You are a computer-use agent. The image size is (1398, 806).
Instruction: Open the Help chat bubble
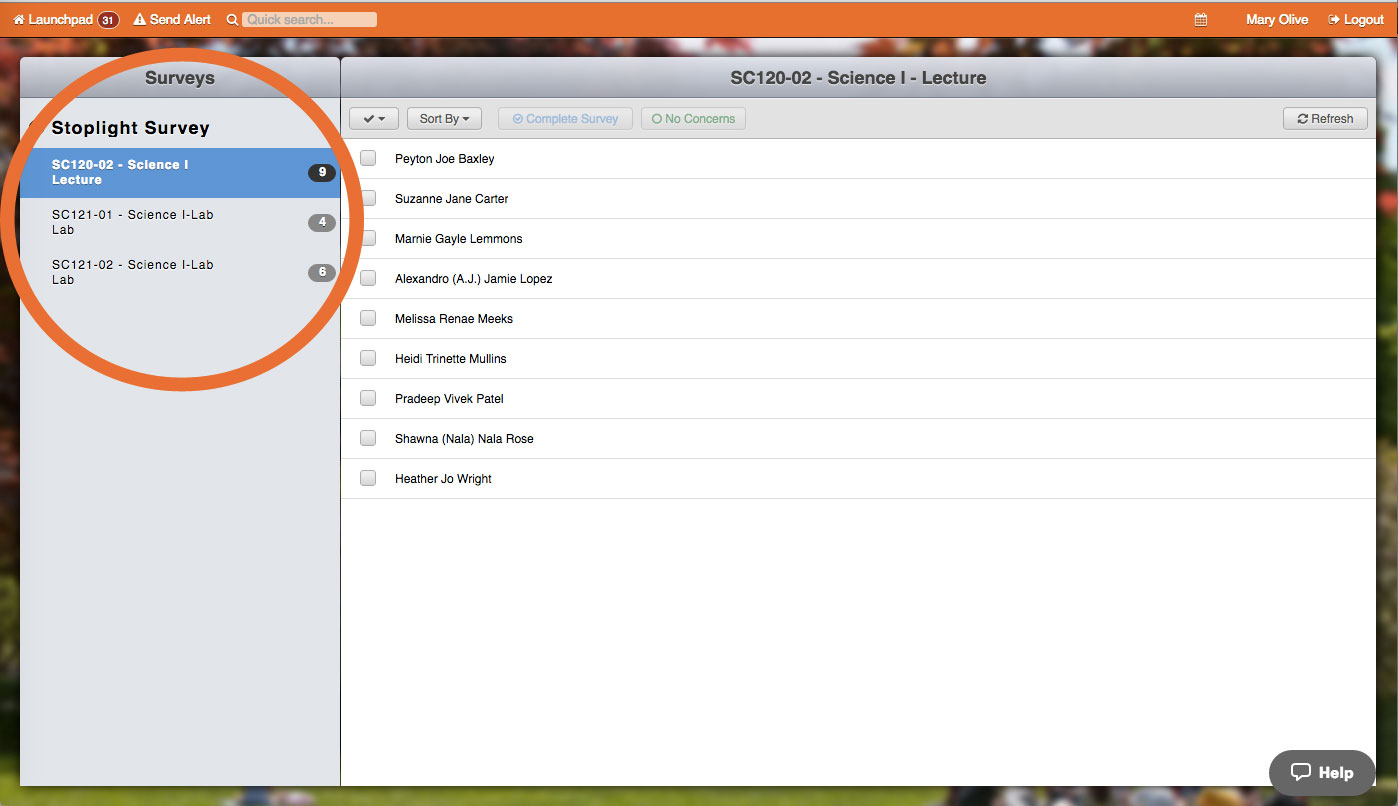[x=1321, y=772]
